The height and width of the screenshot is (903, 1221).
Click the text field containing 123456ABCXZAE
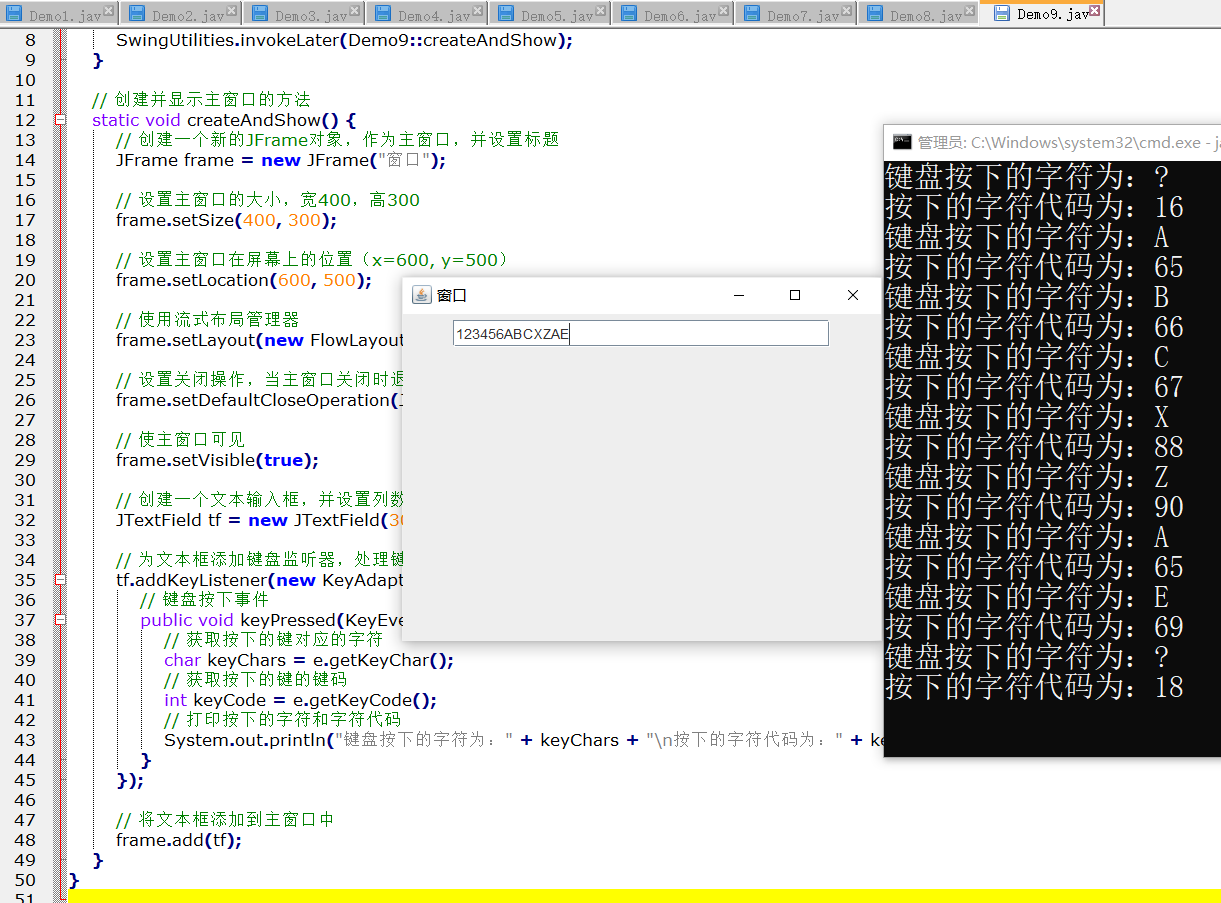point(640,334)
